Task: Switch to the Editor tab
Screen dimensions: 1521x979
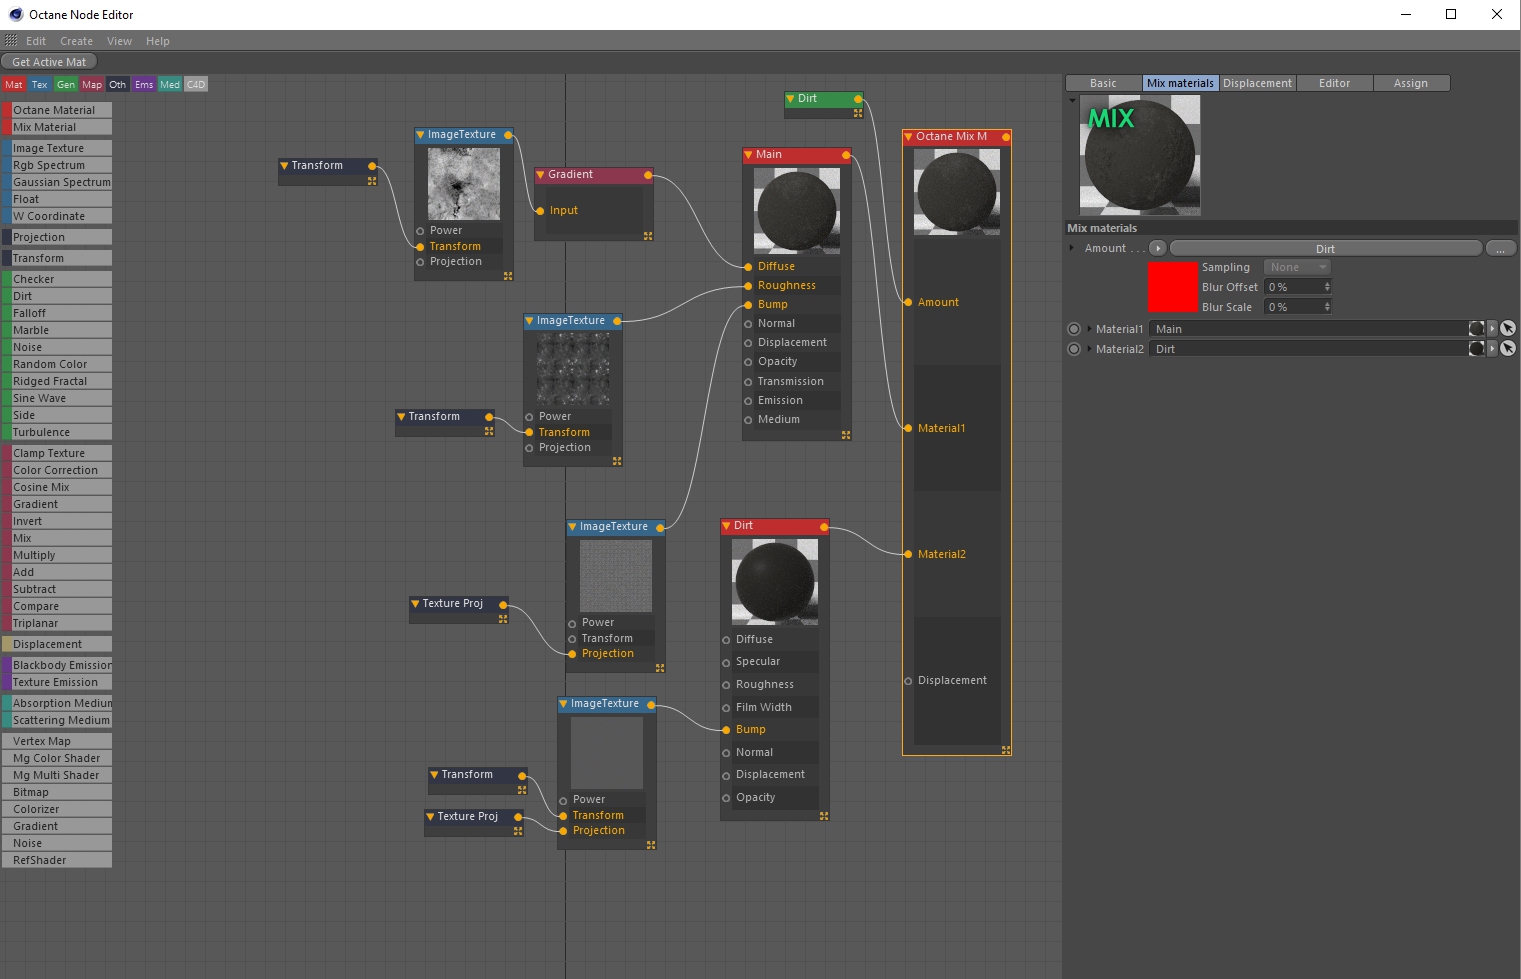Action: coord(1334,83)
